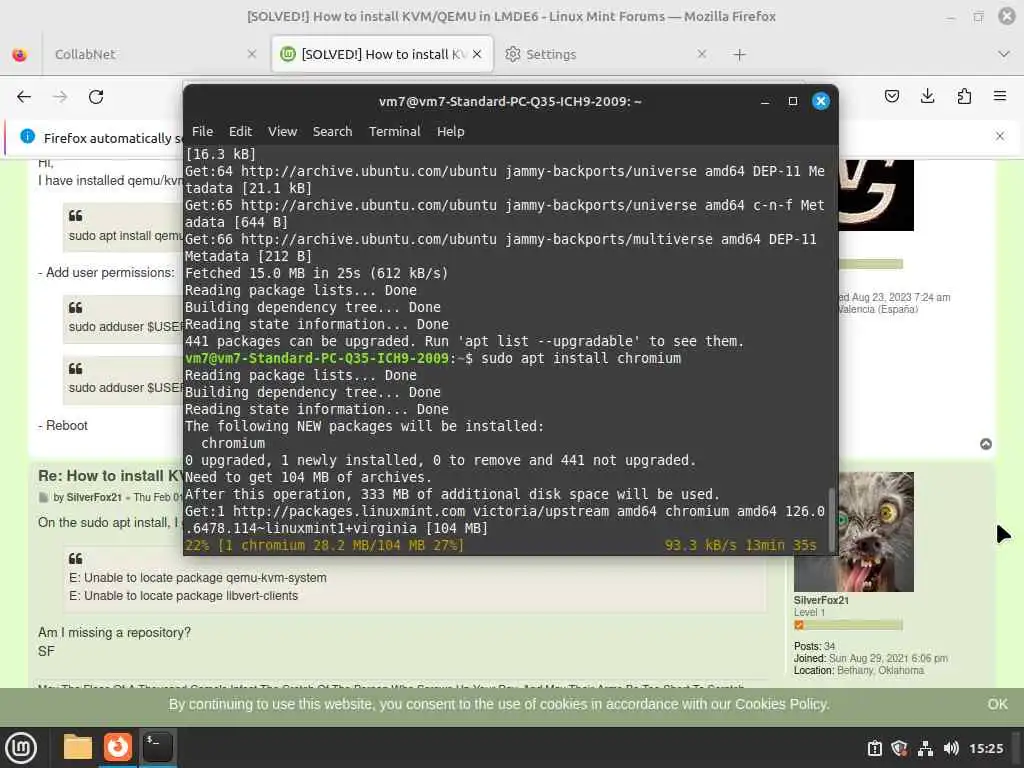Click the 'sudo apt install chromium' command text
This screenshot has width=1024, height=768.
coord(581,359)
